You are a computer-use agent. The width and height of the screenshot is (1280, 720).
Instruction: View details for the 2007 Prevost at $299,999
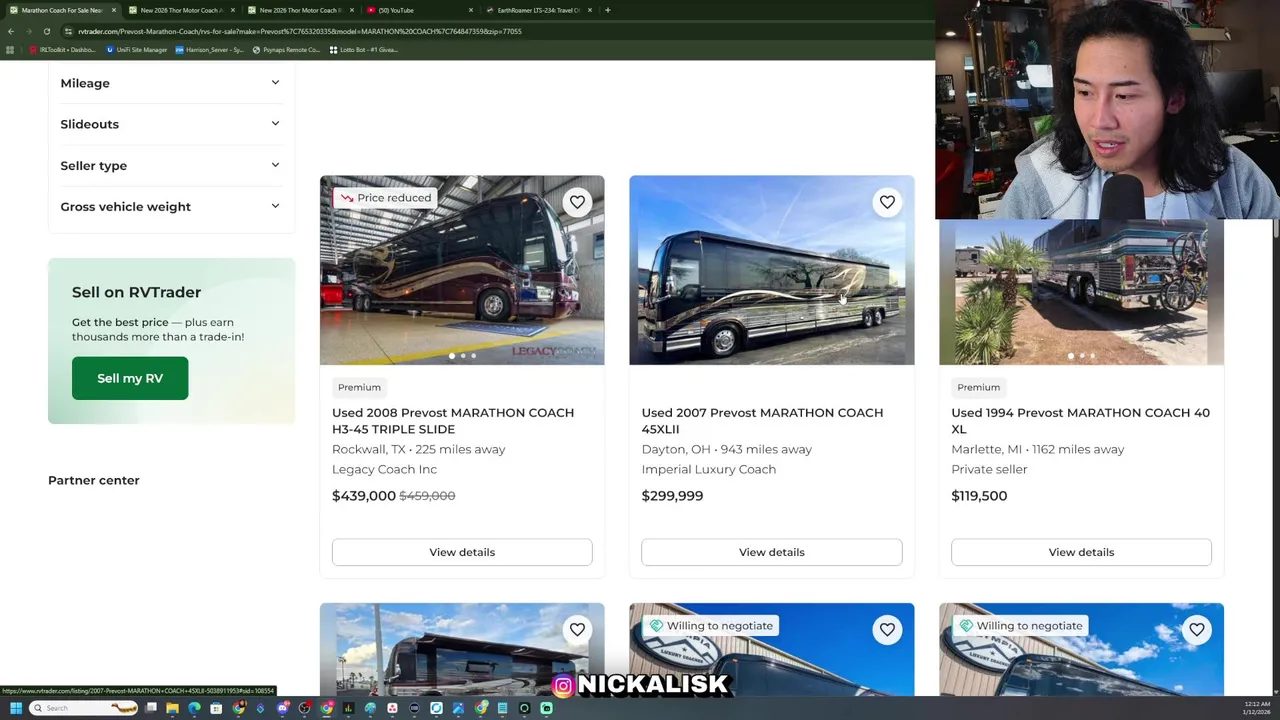click(x=772, y=552)
